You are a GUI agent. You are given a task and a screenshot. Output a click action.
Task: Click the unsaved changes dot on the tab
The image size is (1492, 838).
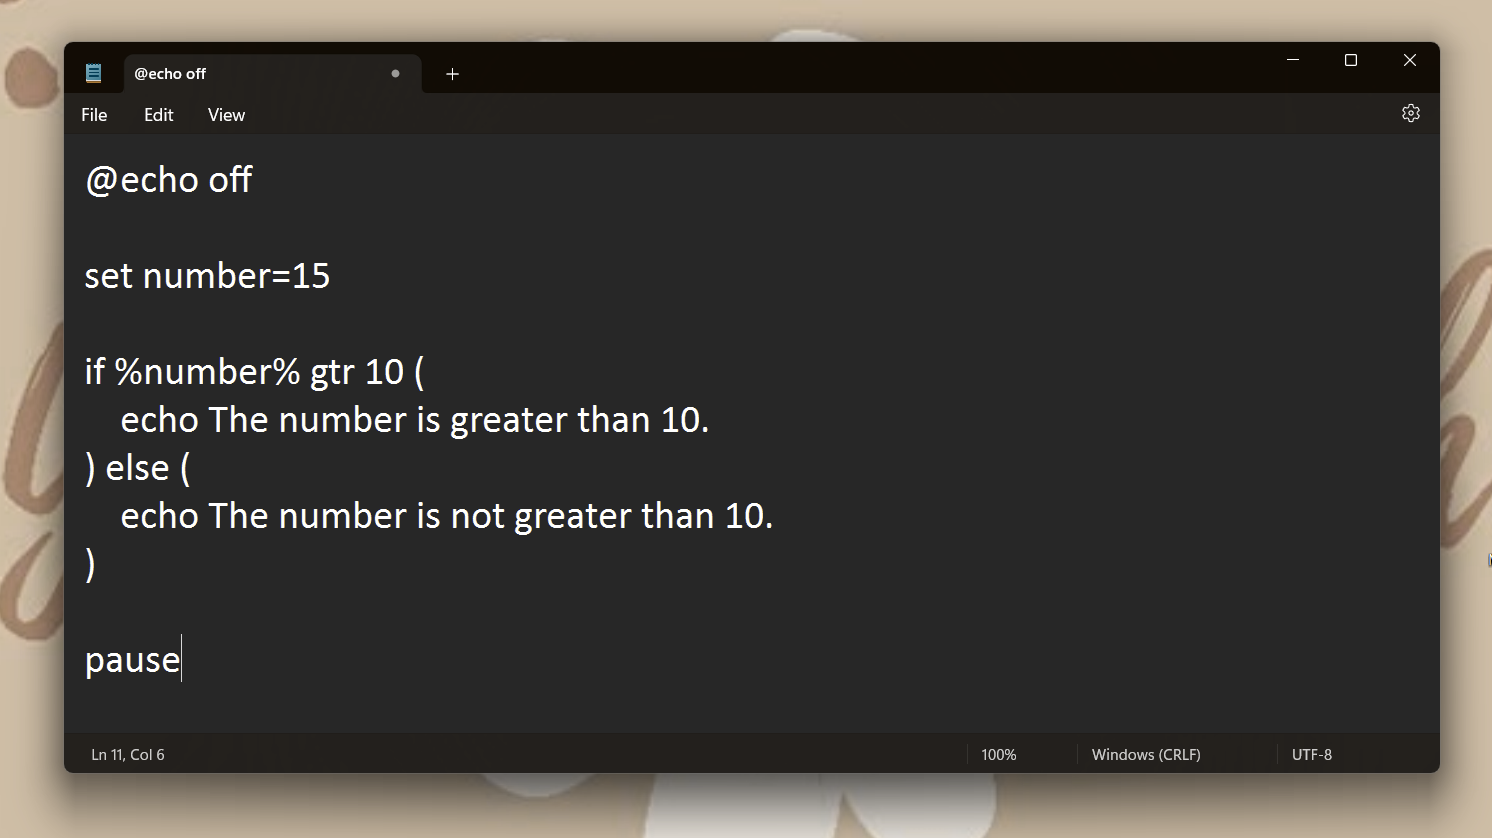[395, 73]
